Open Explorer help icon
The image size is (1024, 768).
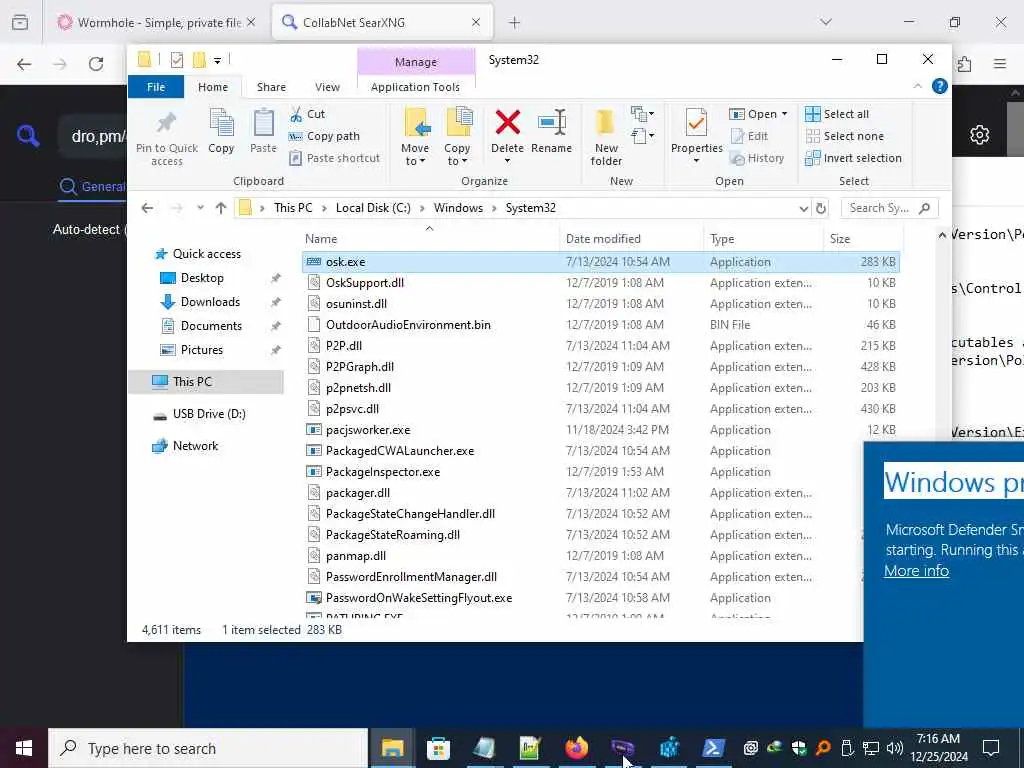[x=939, y=86]
